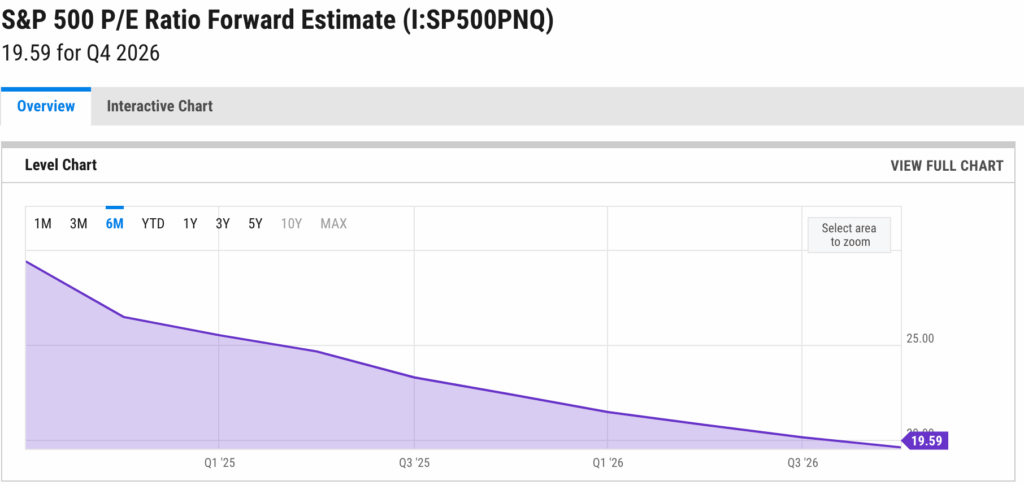The image size is (1024, 485).
Task: Click the MAX range option
Action: pos(334,224)
